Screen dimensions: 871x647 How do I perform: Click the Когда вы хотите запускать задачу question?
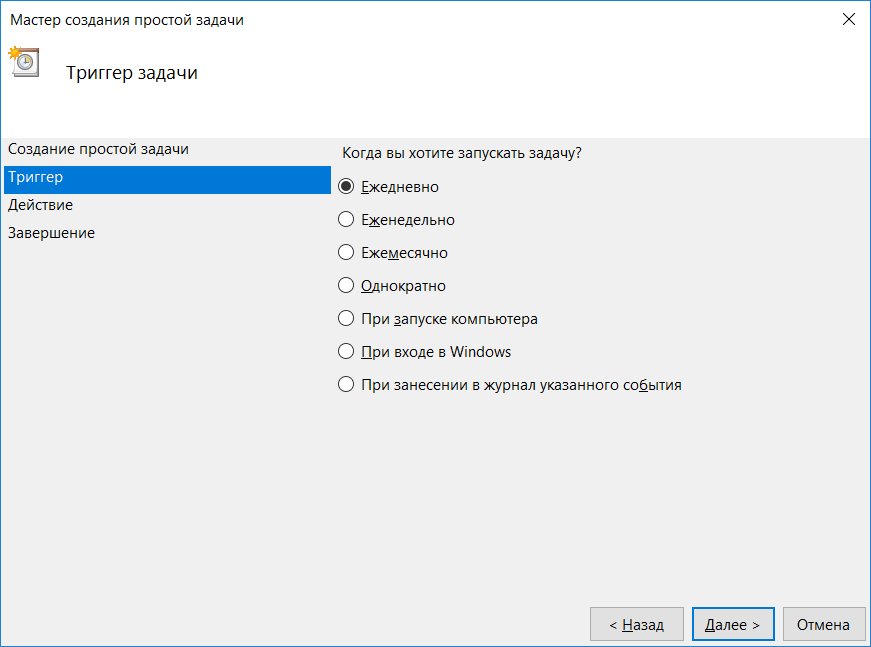click(x=462, y=153)
